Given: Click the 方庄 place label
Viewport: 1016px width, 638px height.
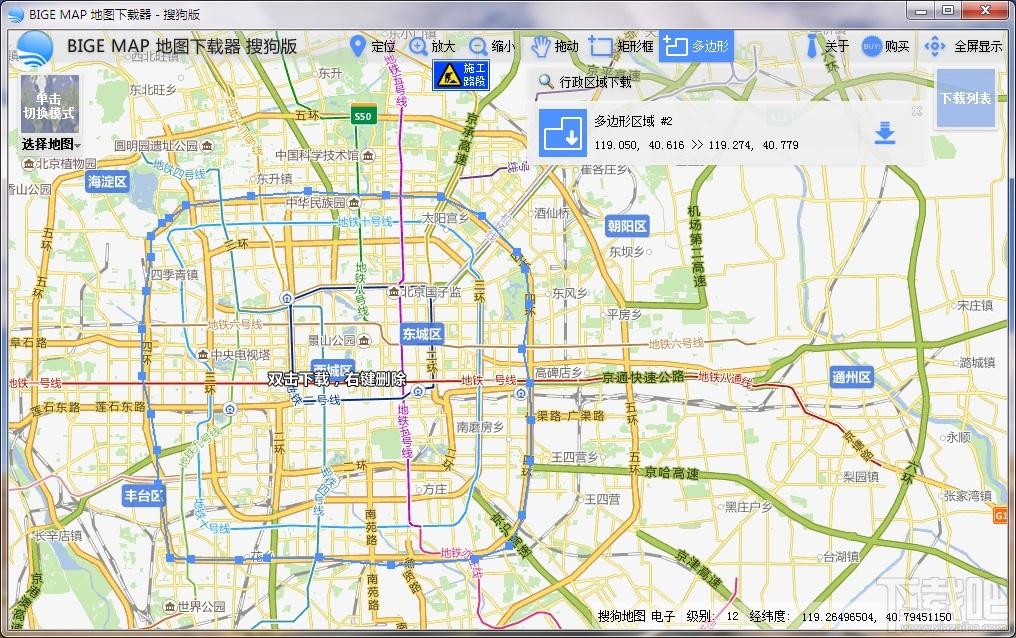Looking at the screenshot, I should [435, 489].
